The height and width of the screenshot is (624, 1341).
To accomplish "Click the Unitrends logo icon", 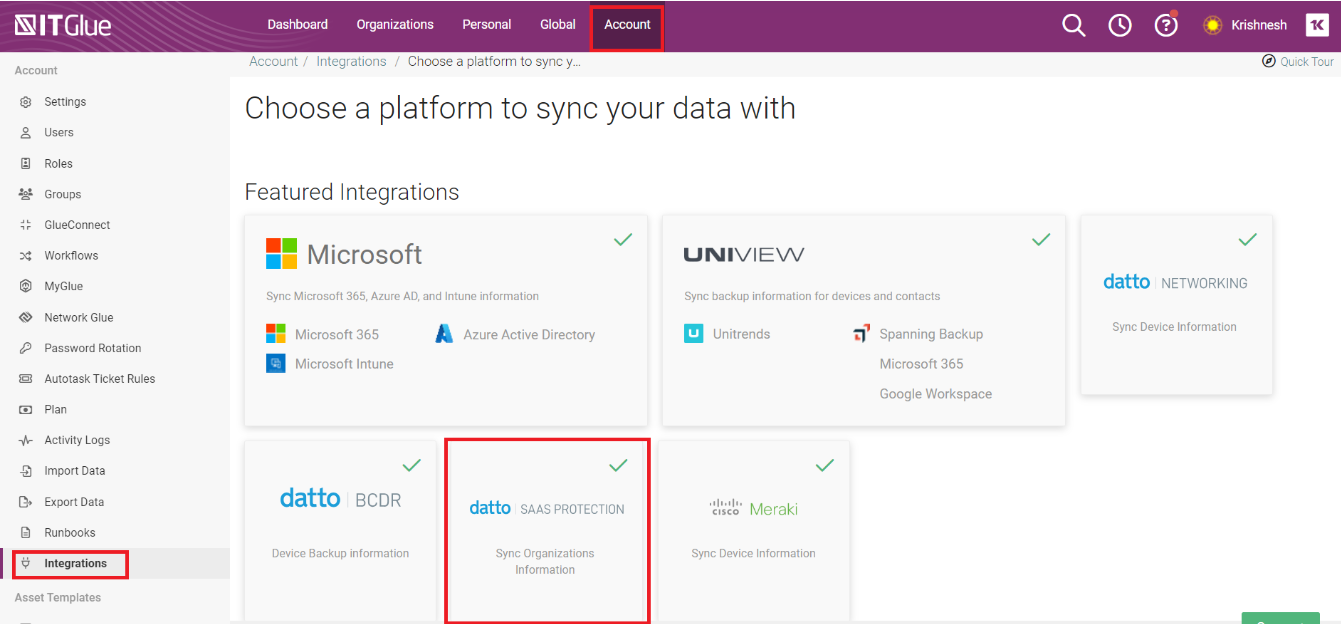I will point(694,334).
